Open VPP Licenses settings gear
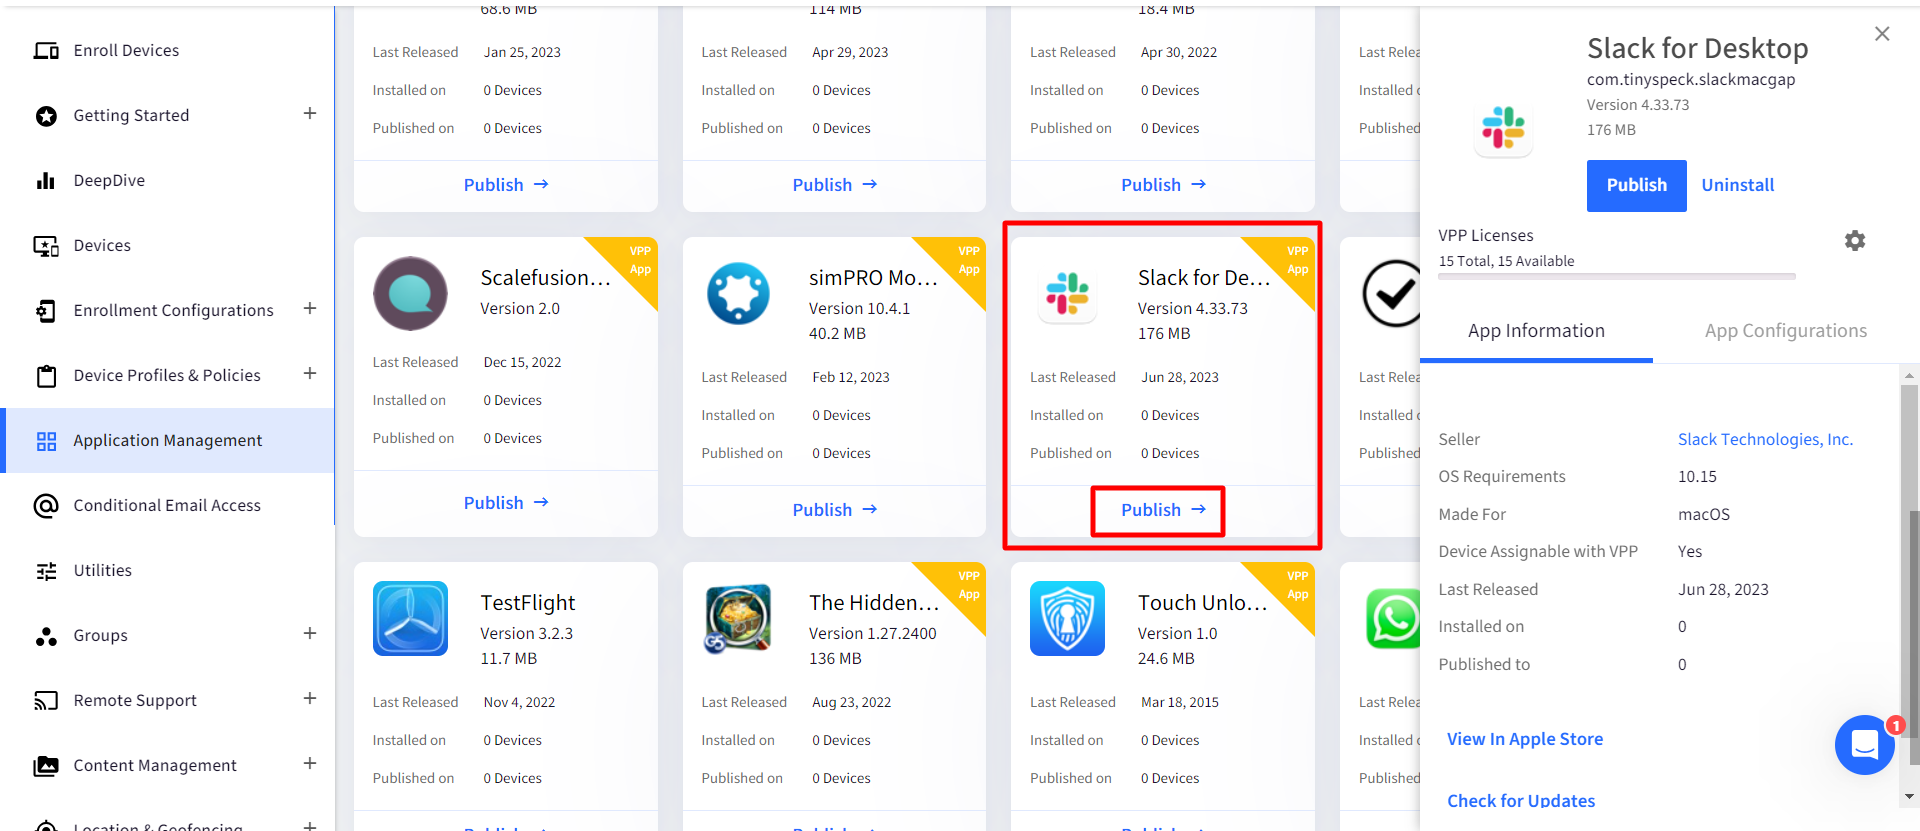The height and width of the screenshot is (831, 1920). pyautogui.click(x=1855, y=241)
